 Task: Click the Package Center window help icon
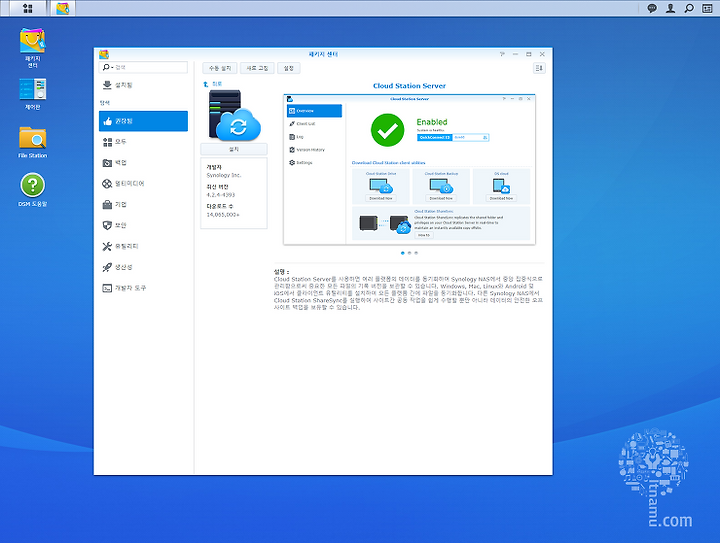point(502,54)
